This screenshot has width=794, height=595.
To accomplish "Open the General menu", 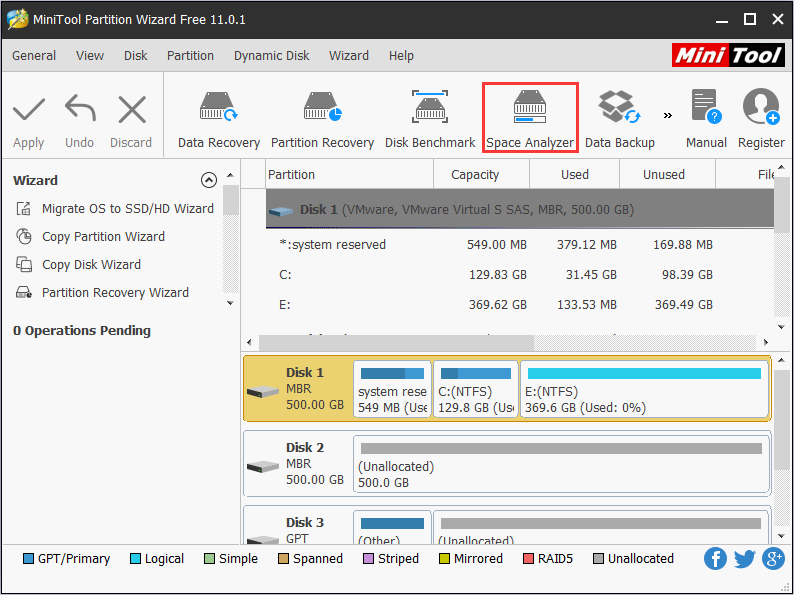I will (34, 56).
